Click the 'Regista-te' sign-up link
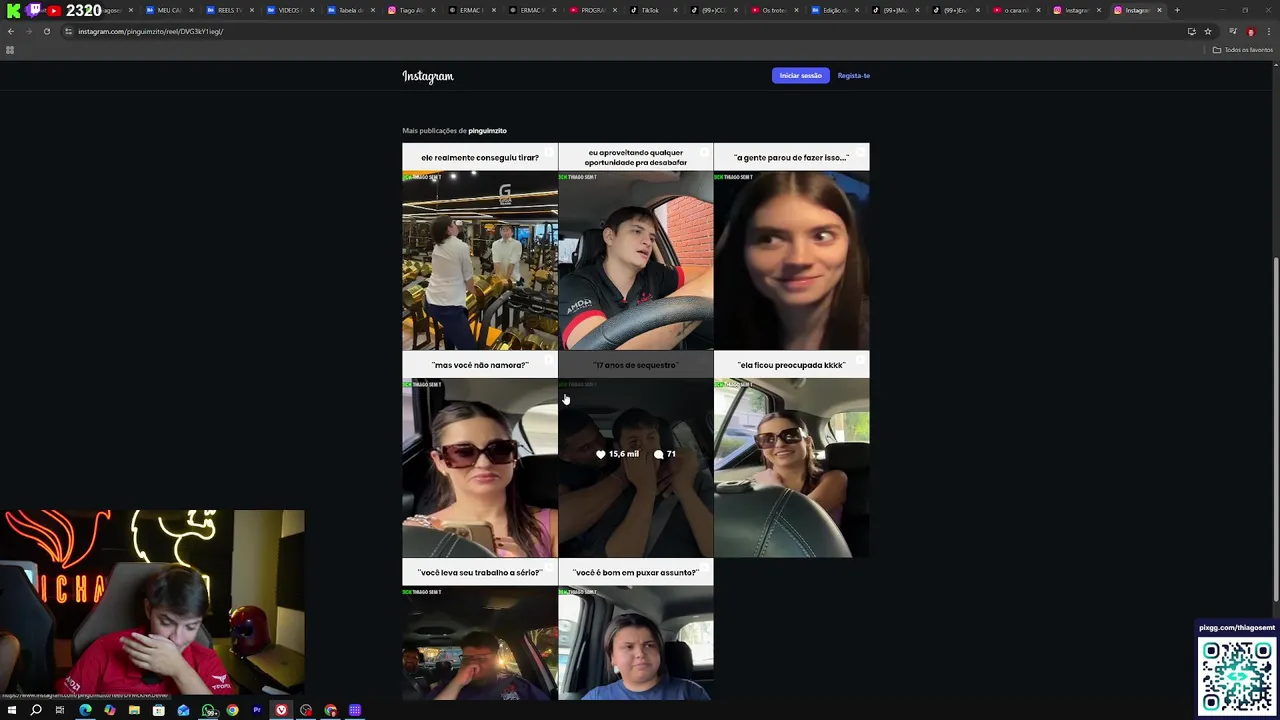Screen dimensions: 1280x720 (x=853, y=75)
